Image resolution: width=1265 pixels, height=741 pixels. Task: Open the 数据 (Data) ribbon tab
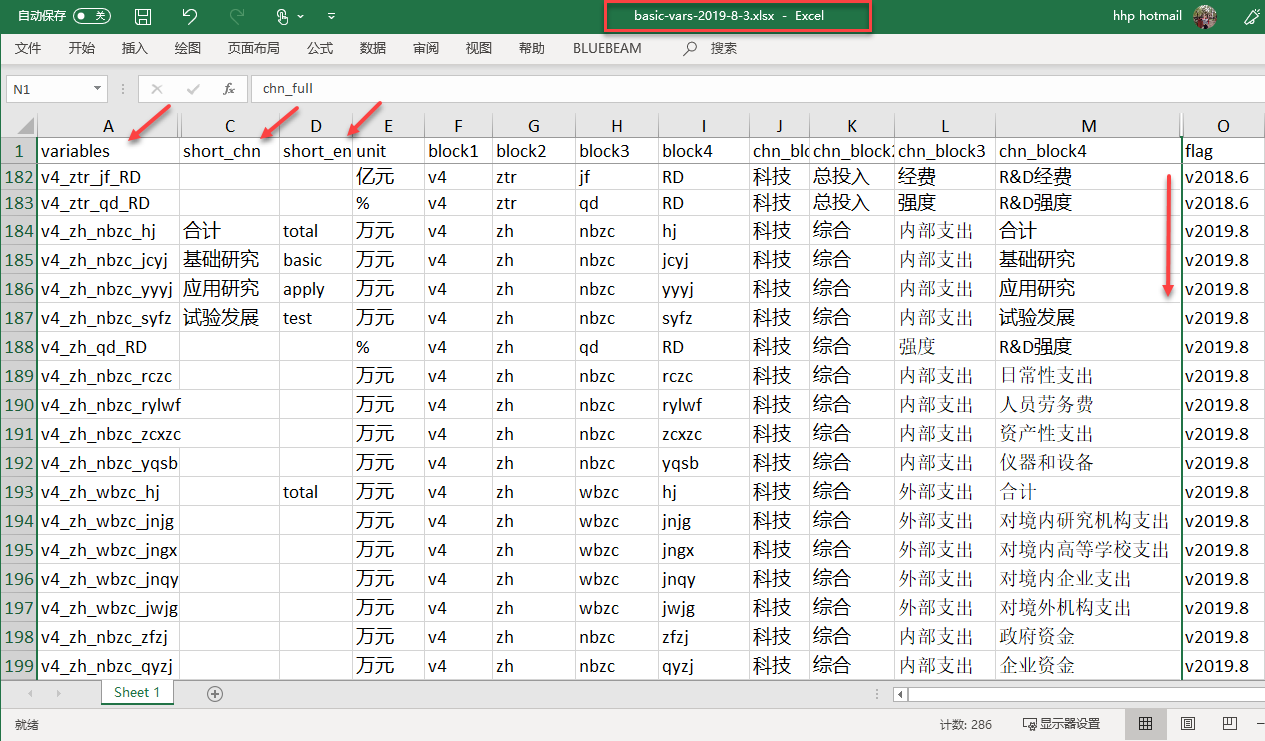click(x=373, y=48)
